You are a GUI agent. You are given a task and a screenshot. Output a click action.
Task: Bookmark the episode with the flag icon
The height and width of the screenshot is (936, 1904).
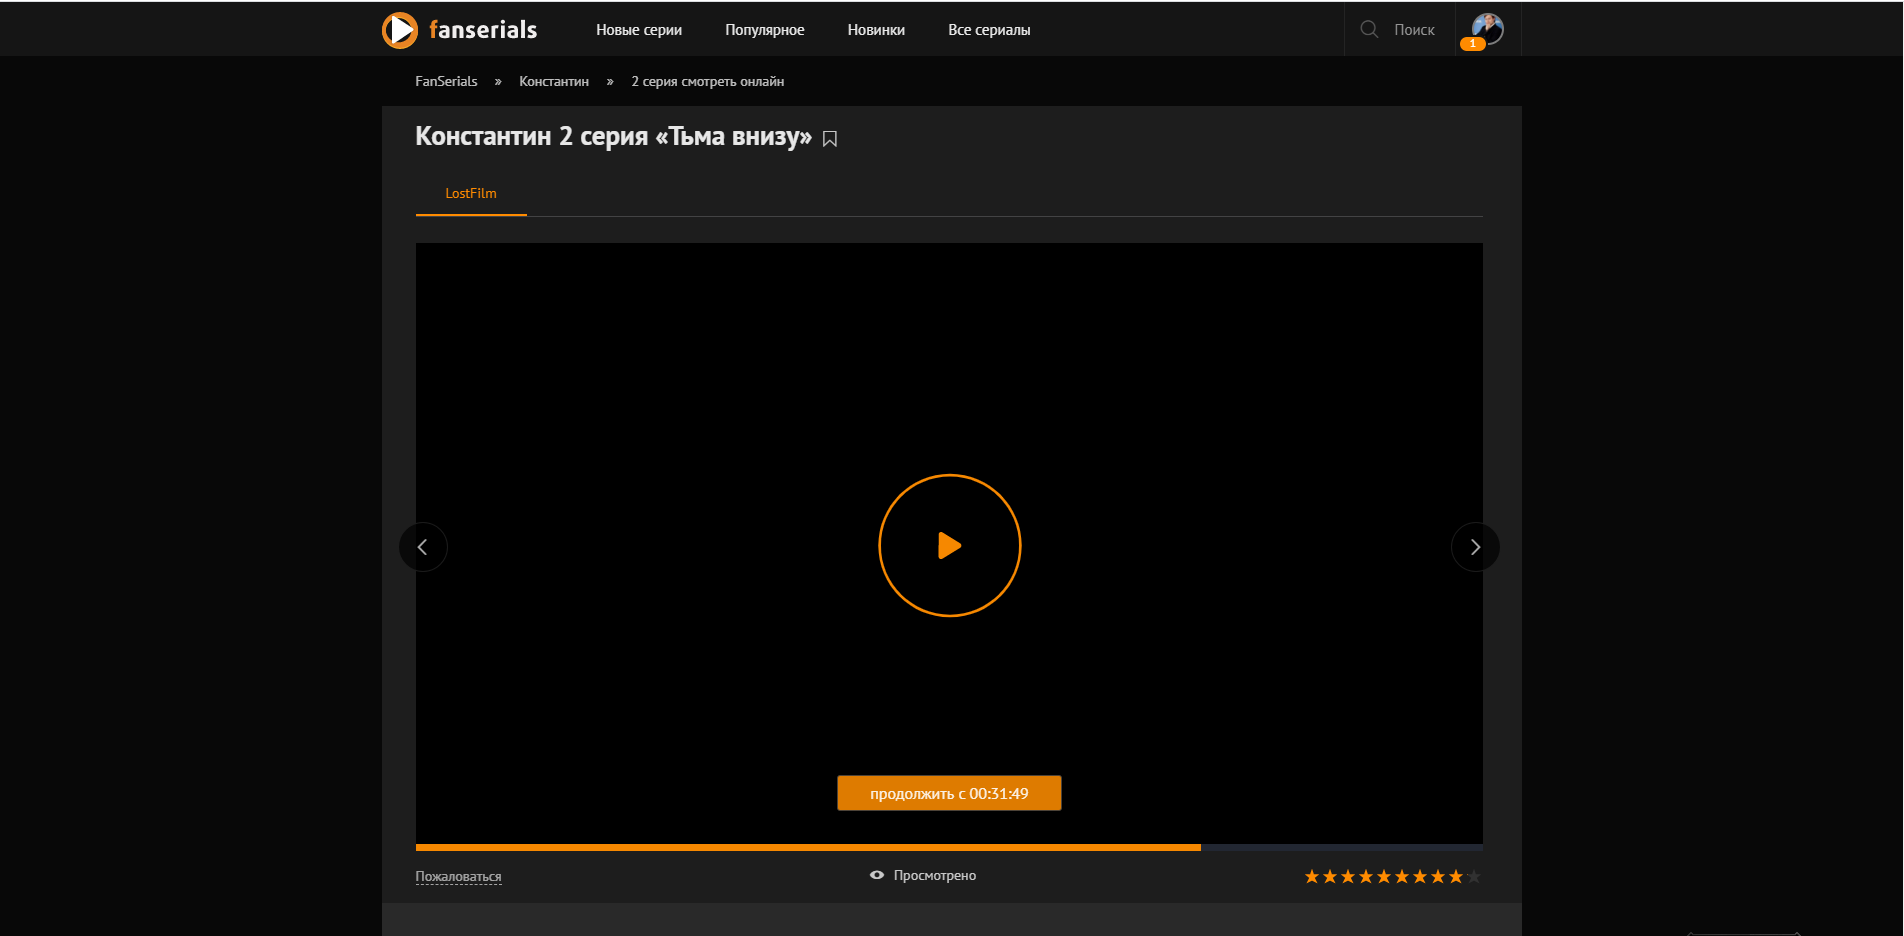coord(830,139)
